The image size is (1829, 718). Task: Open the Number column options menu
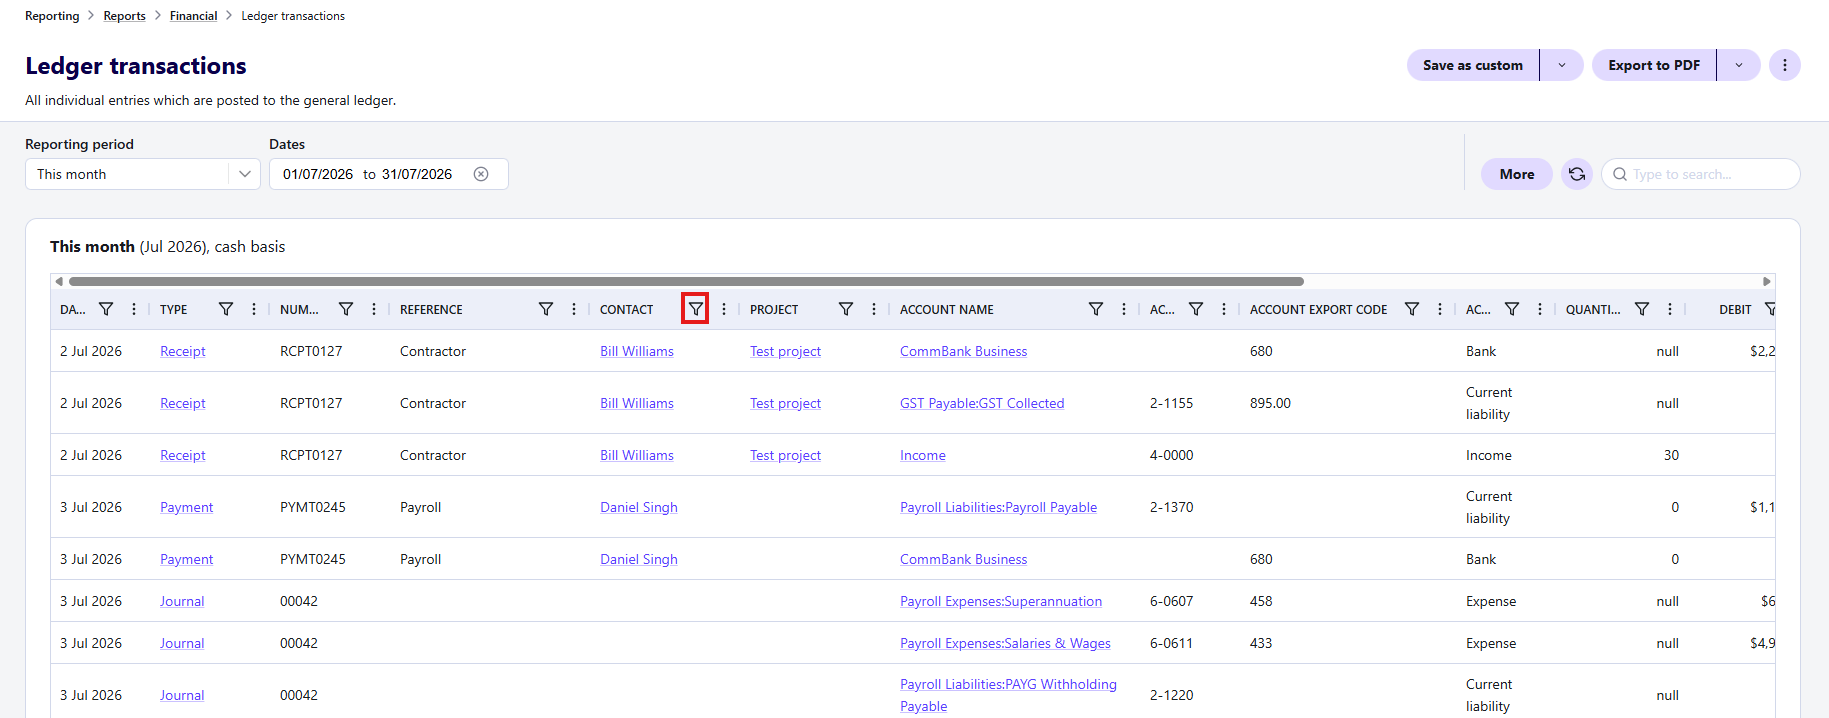[374, 309]
